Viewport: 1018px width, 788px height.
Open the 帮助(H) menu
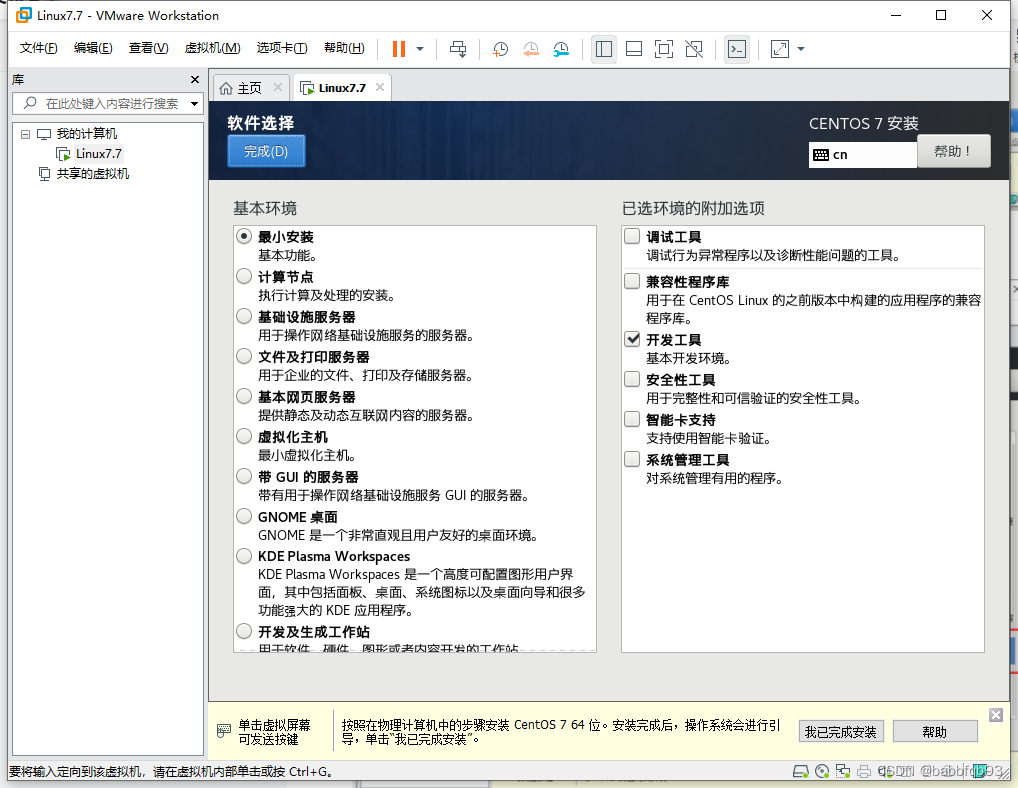point(344,48)
